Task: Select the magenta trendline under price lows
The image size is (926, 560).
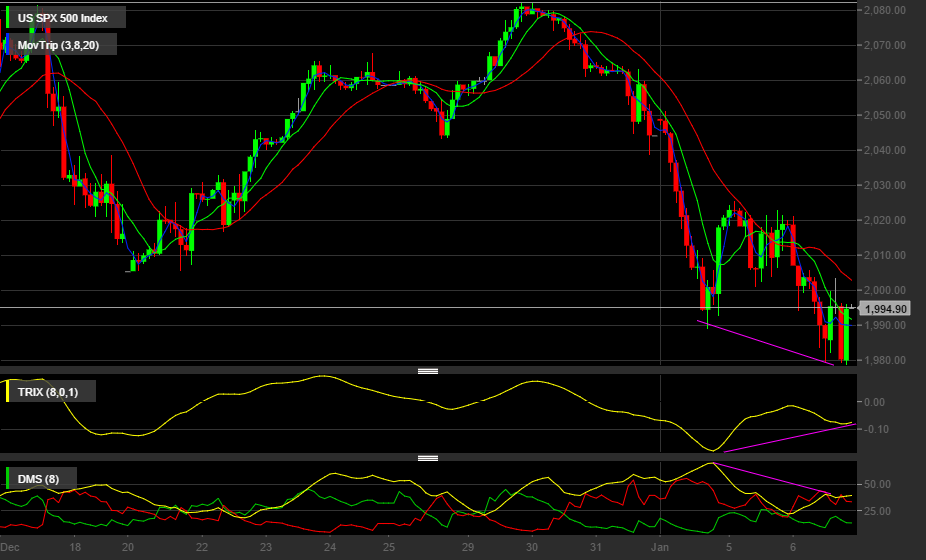Action: coord(766,343)
